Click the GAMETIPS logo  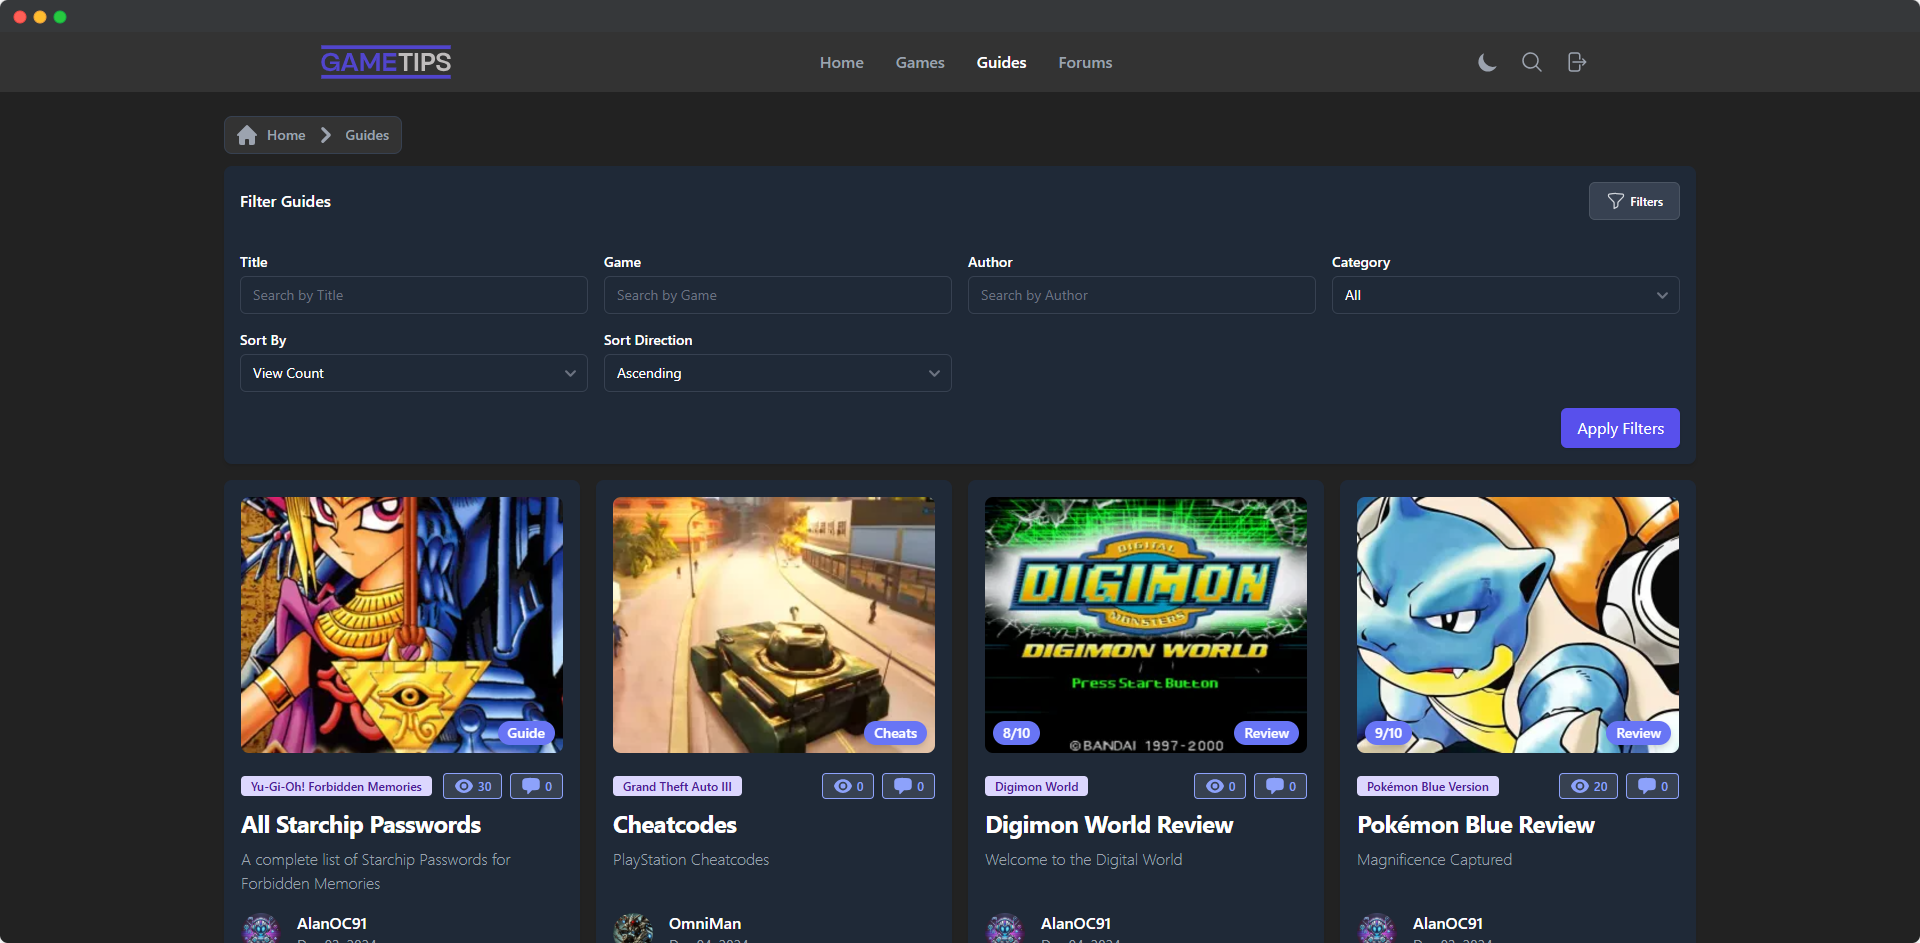386,62
